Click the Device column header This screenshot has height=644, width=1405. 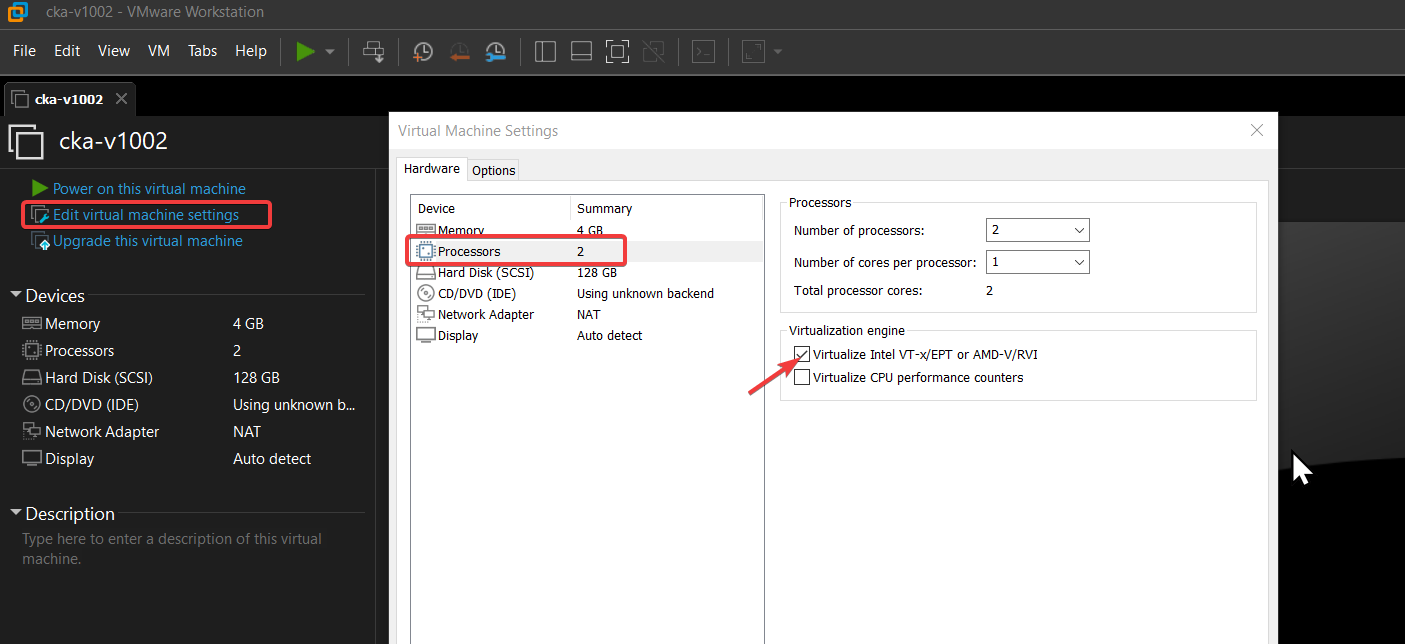coord(491,208)
